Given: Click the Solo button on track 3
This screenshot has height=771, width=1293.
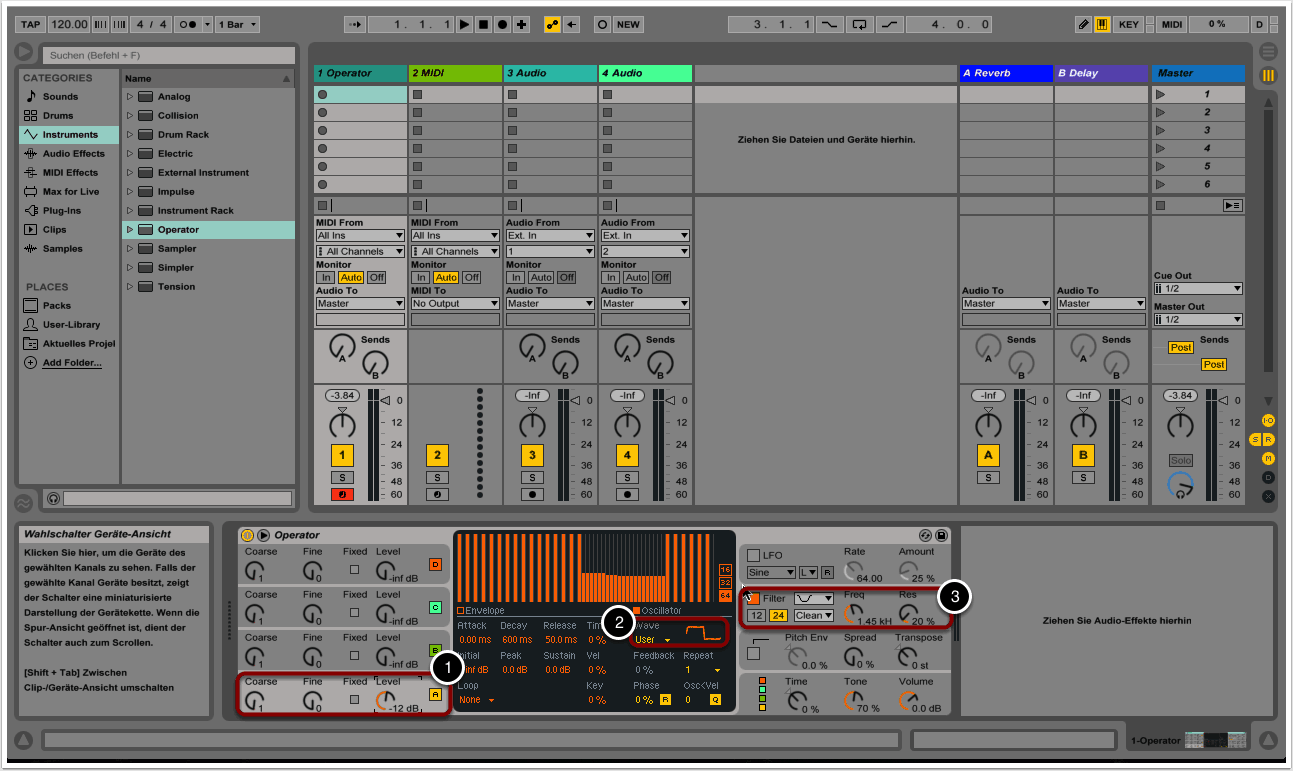Looking at the screenshot, I should click(531, 478).
